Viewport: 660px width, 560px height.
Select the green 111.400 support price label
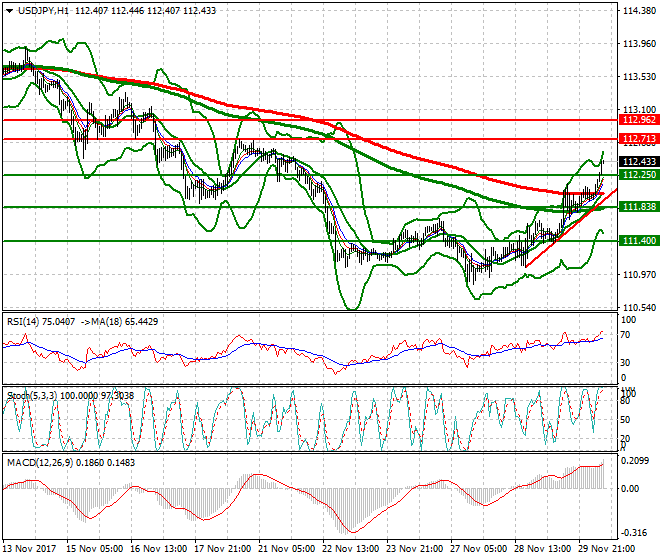pyautogui.click(x=639, y=241)
